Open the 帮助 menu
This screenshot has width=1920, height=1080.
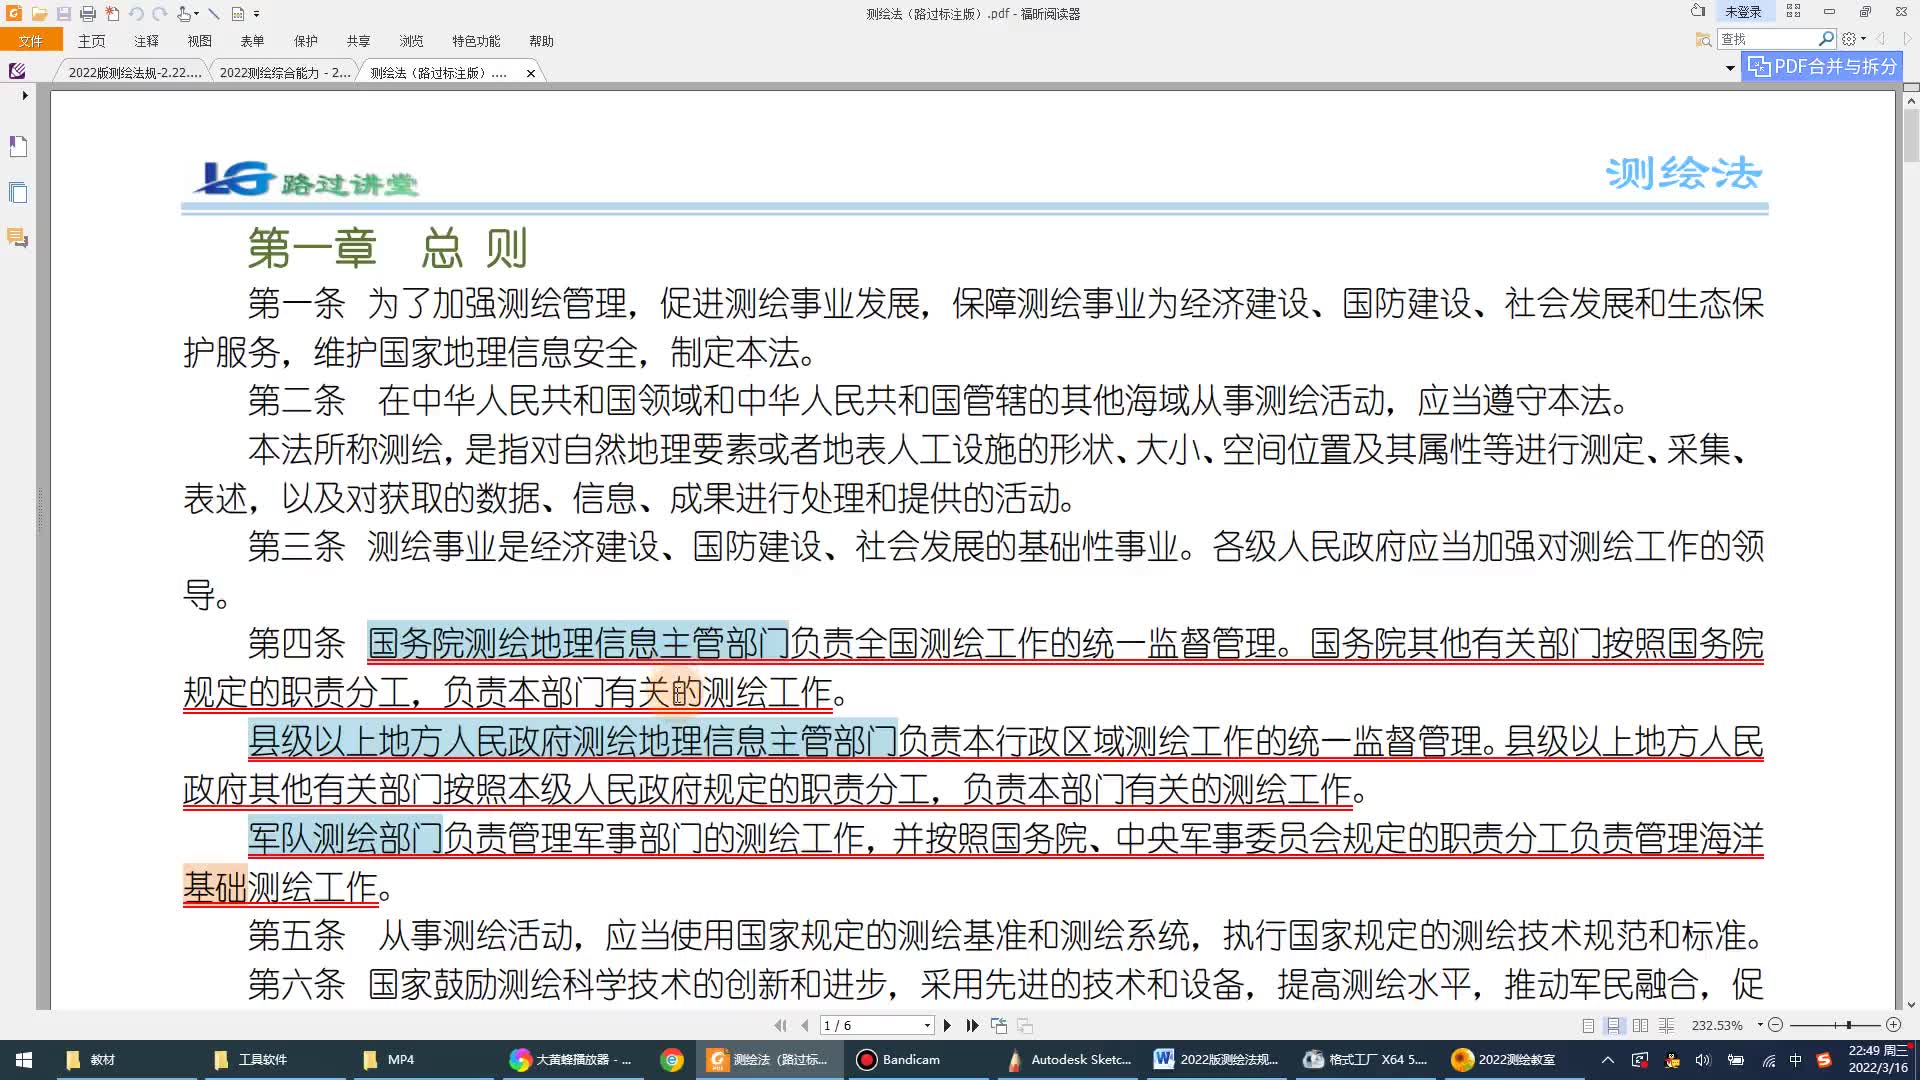(541, 41)
